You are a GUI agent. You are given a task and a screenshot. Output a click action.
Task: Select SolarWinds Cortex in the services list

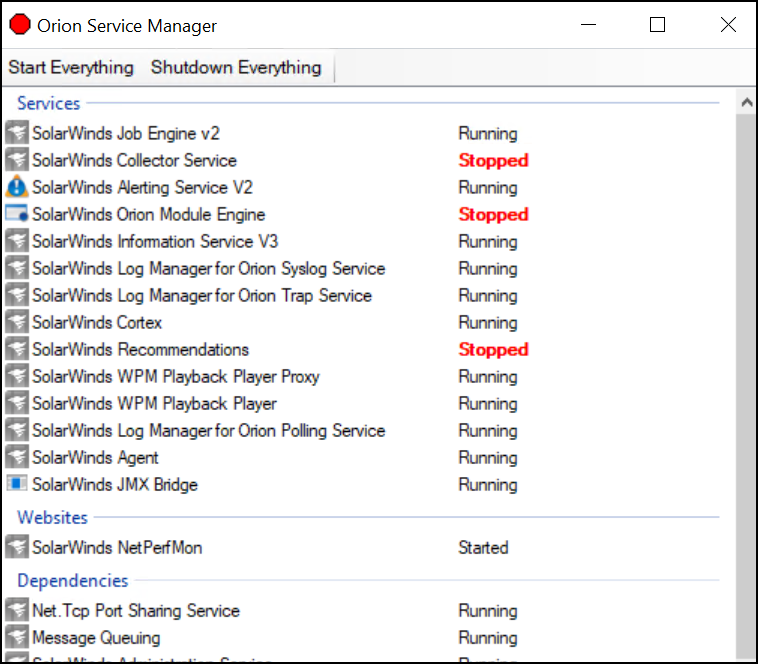click(x=97, y=323)
